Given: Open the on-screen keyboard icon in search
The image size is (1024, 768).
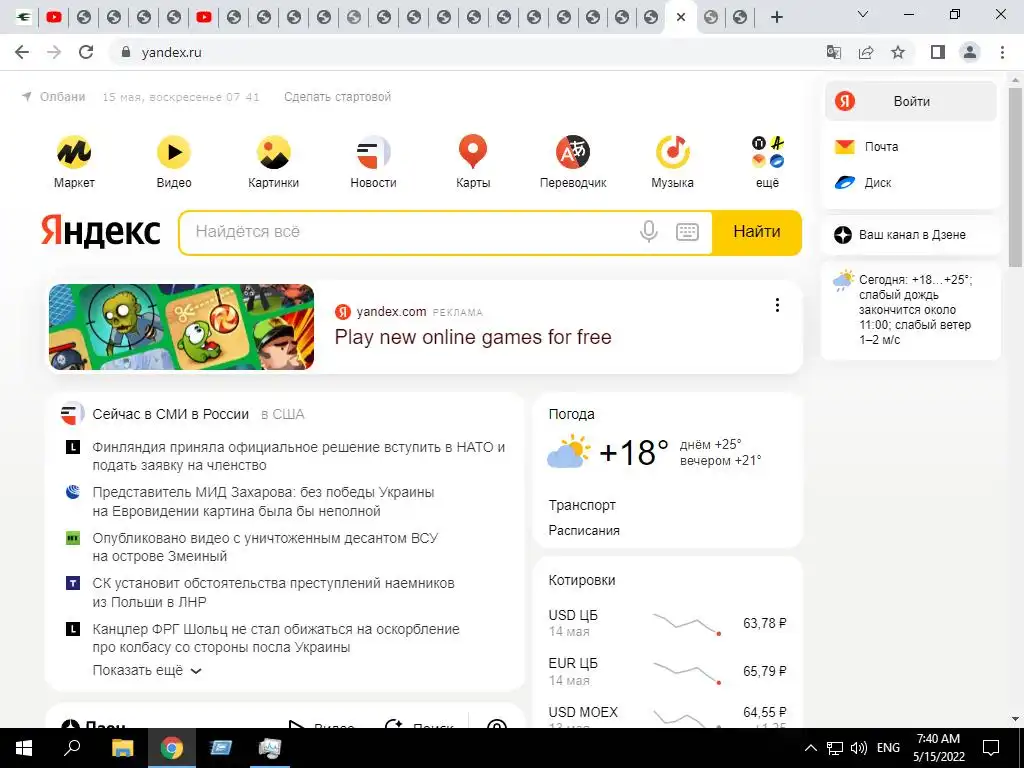Looking at the screenshot, I should (687, 231).
